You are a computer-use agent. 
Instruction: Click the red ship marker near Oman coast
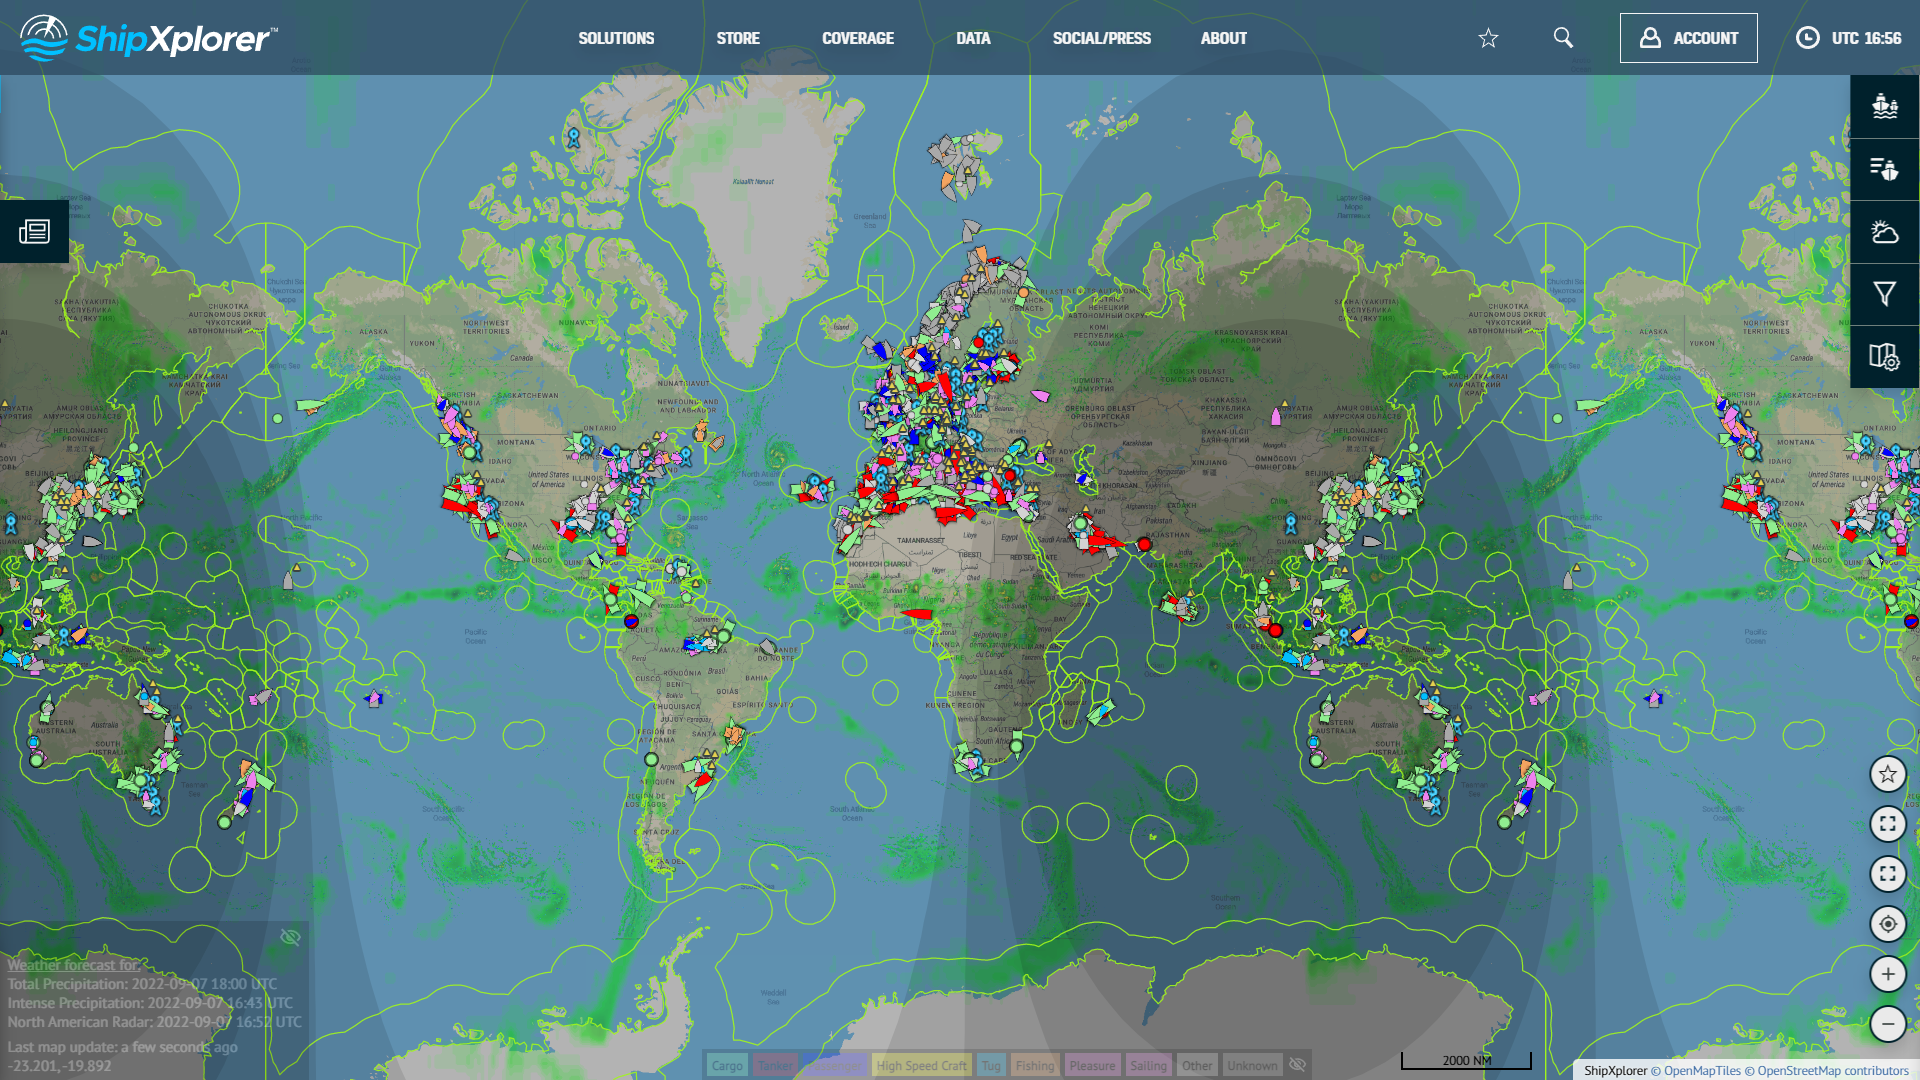pyautogui.click(x=1144, y=545)
